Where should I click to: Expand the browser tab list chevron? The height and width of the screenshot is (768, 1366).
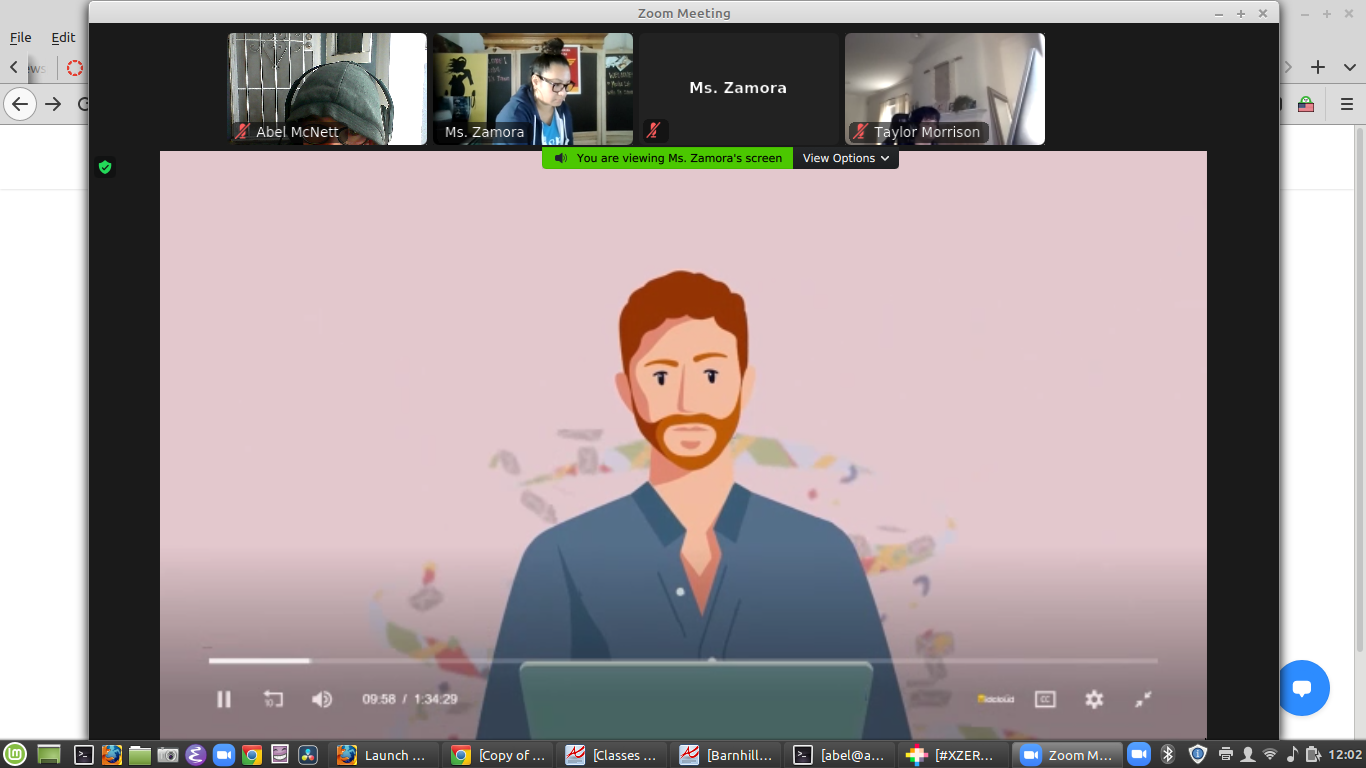1349,67
